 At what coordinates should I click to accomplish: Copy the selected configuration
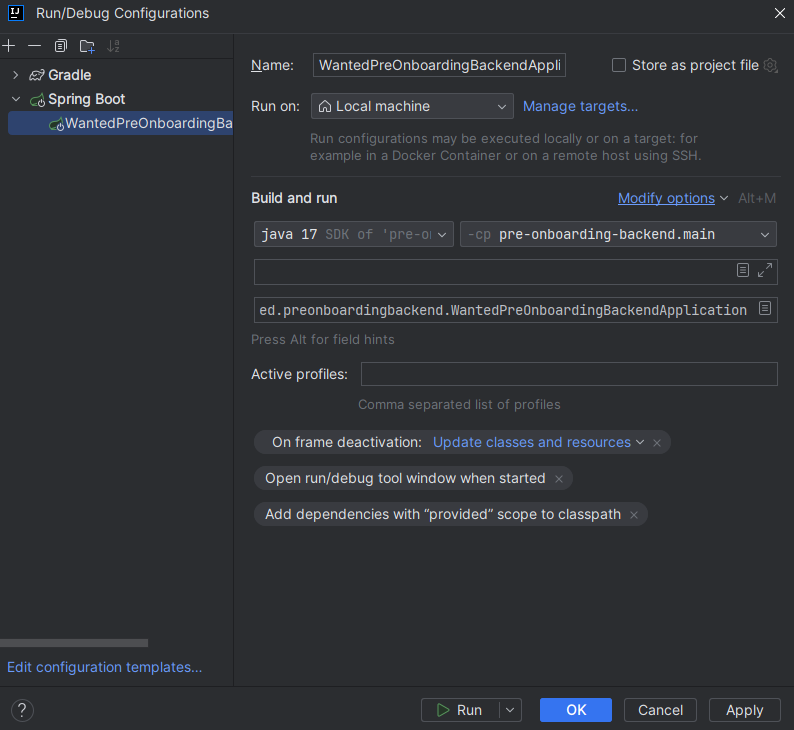click(x=61, y=46)
